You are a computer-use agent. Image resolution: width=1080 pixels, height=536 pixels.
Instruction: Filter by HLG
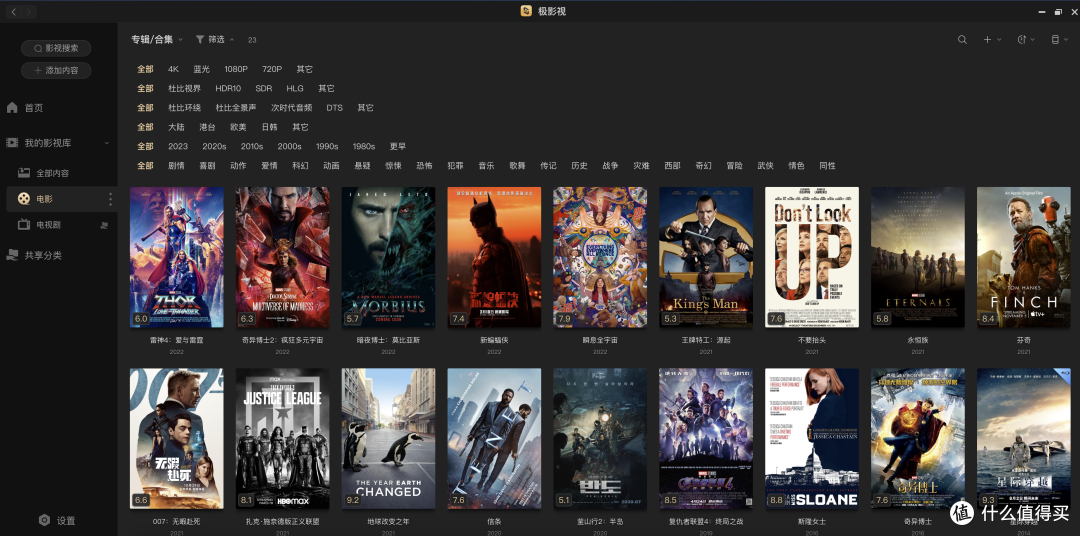click(295, 88)
